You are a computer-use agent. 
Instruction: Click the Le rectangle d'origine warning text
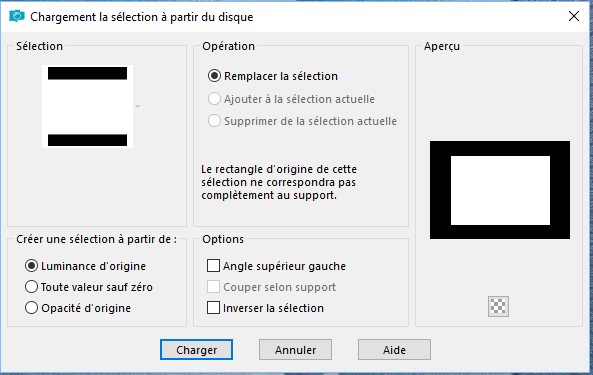point(279,182)
